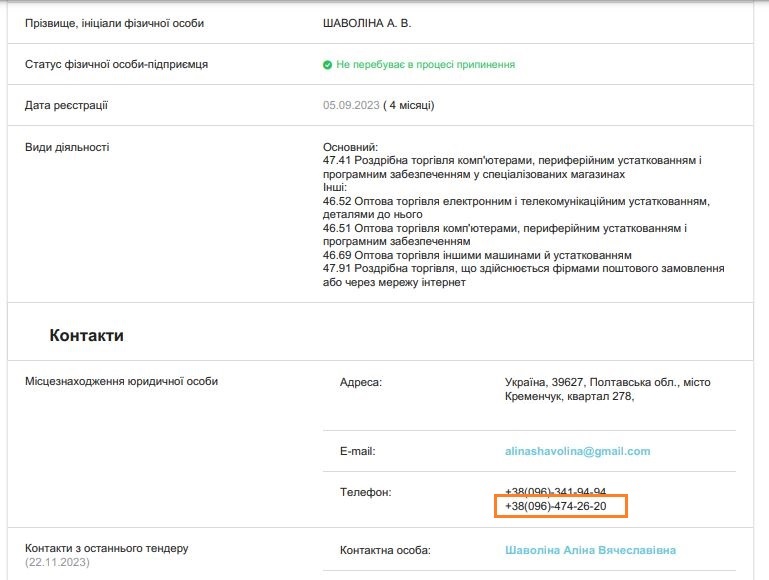Click the first phone number +38(096)-341-94-94
769x580 pixels.
point(556,491)
